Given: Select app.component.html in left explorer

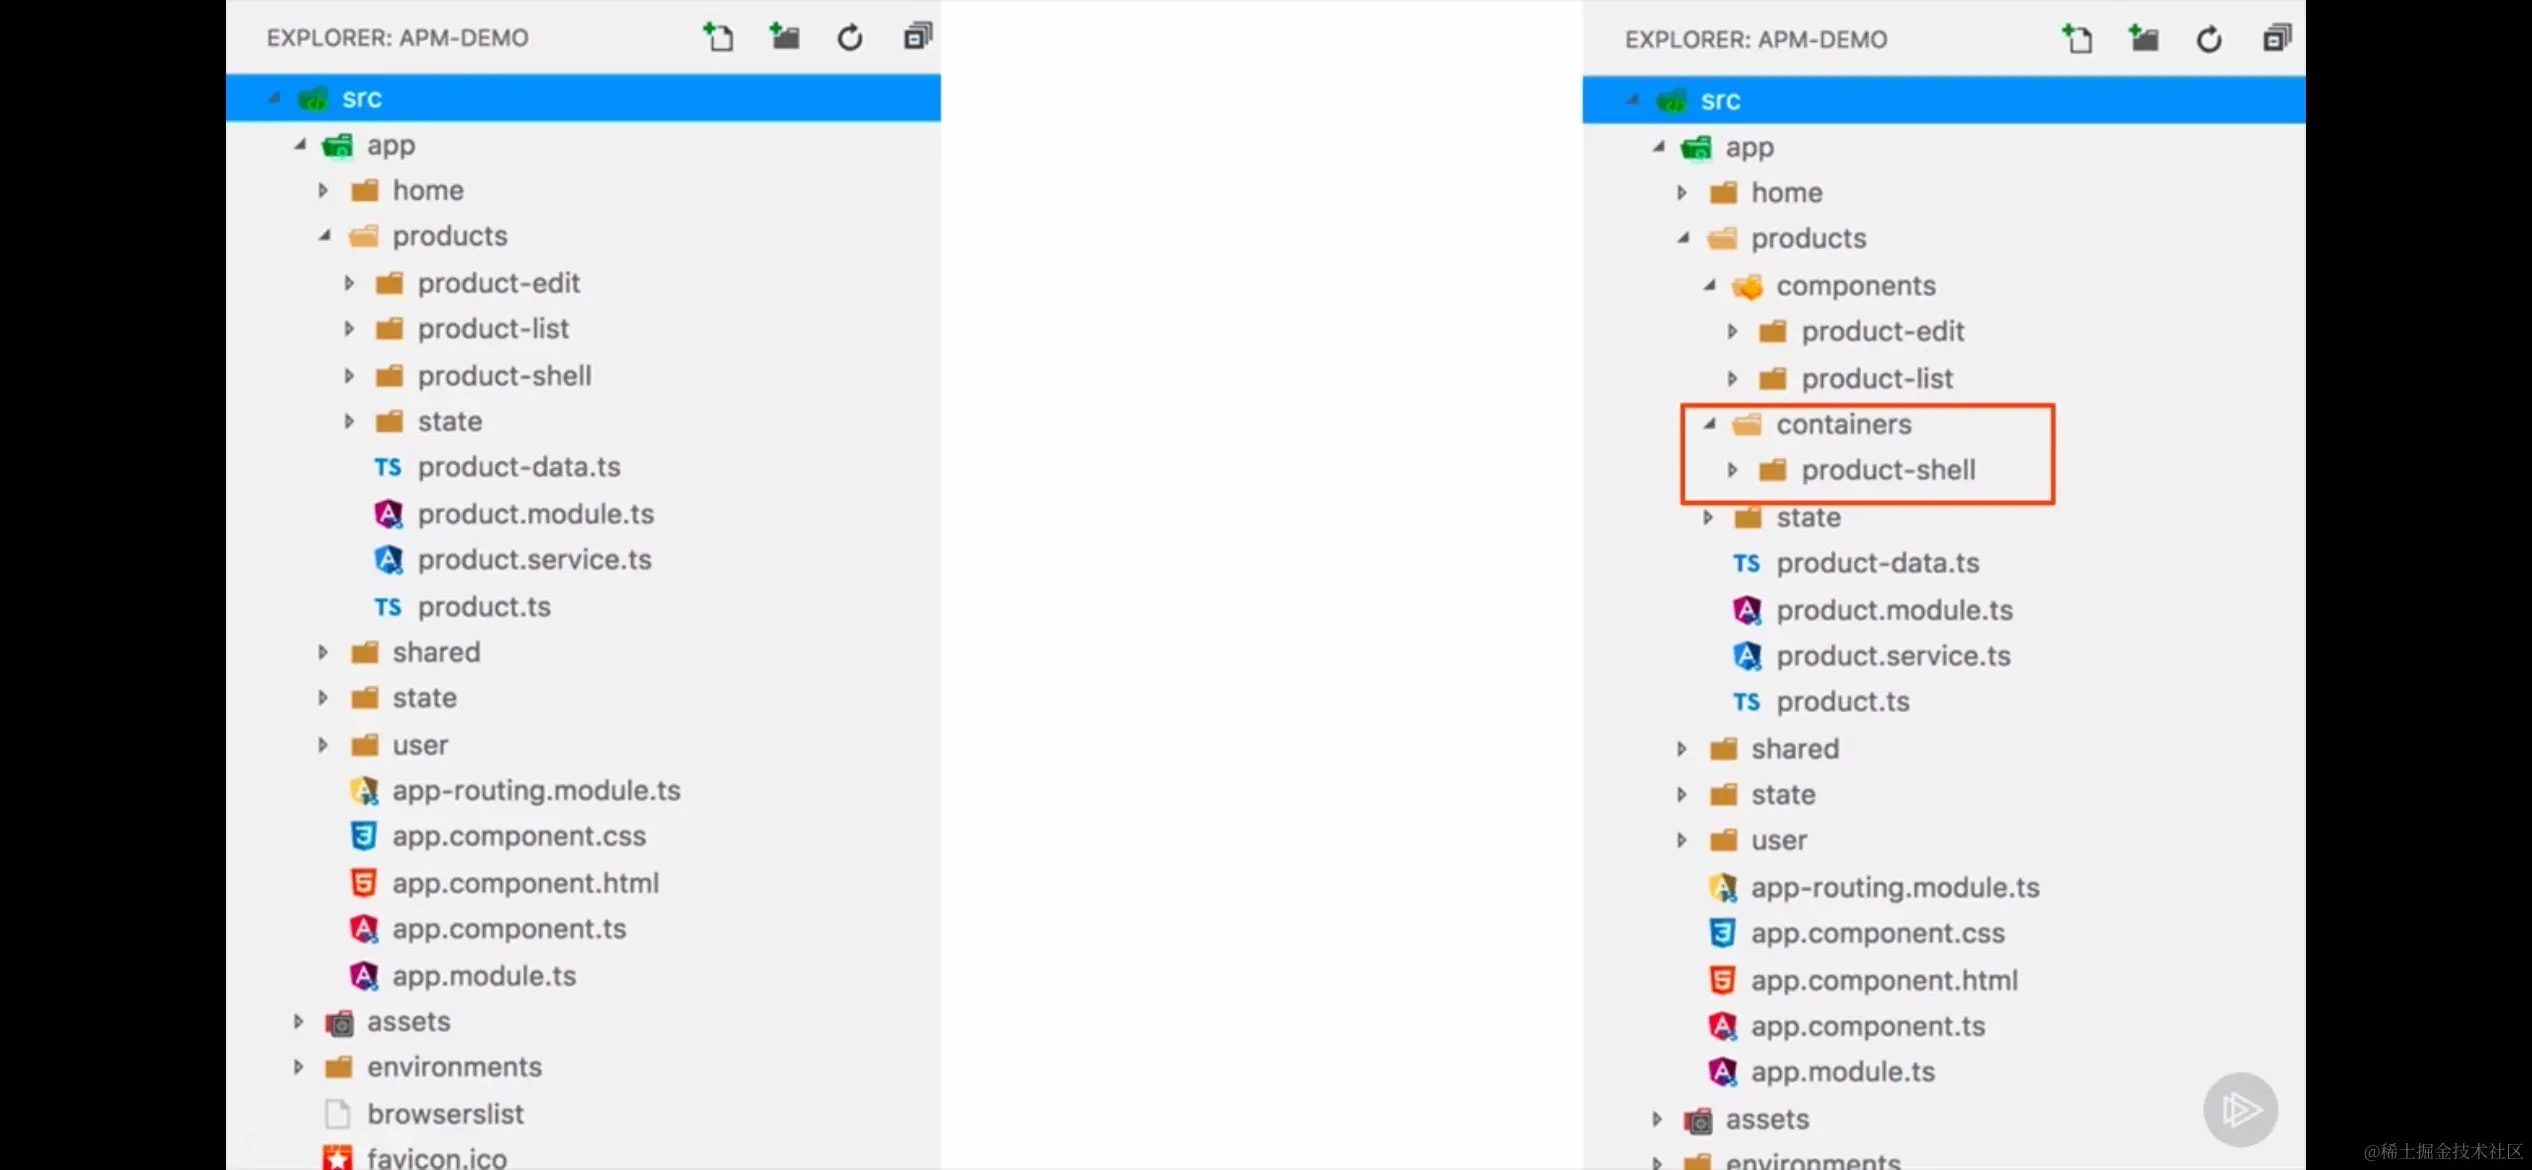Looking at the screenshot, I should (525, 883).
